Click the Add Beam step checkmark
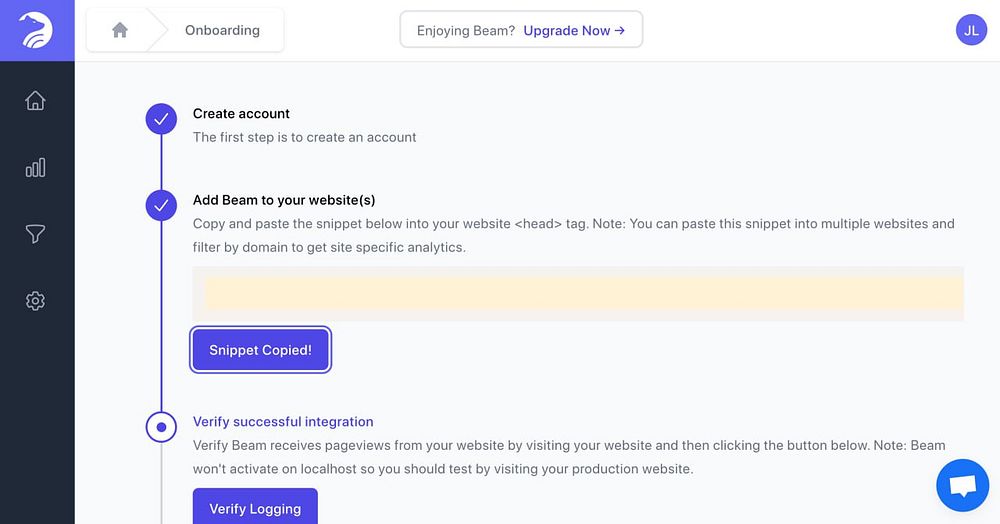The image size is (1000, 524). (x=161, y=205)
